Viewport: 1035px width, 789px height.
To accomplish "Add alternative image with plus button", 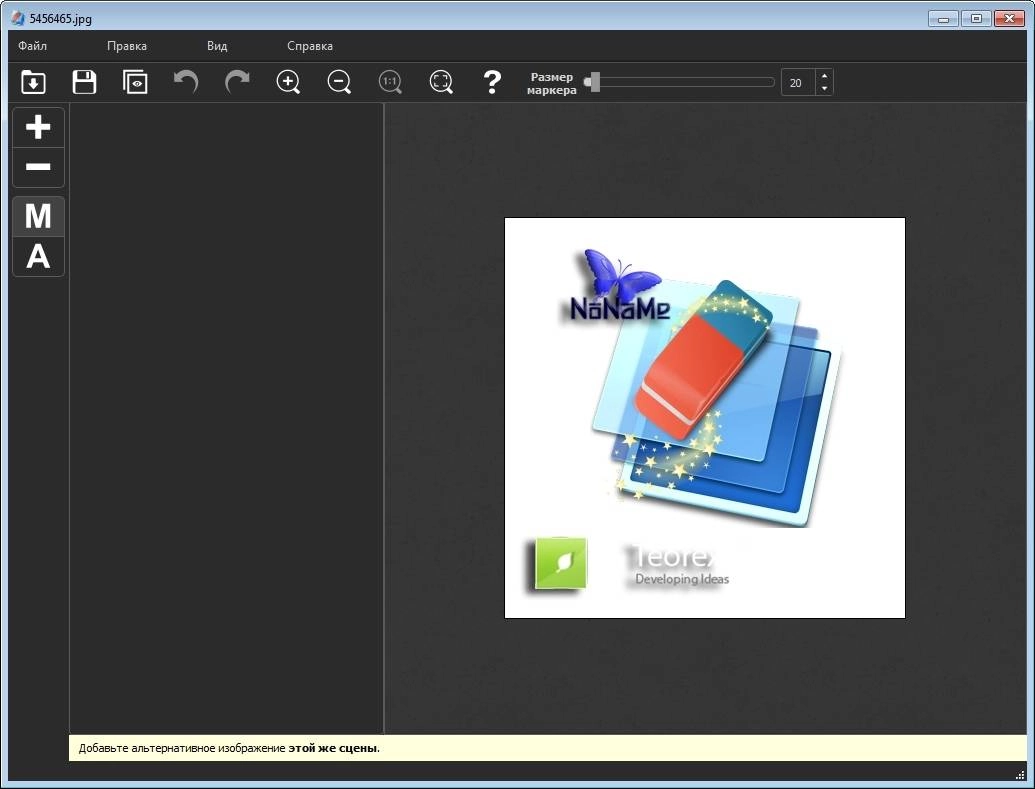I will pyautogui.click(x=38, y=127).
